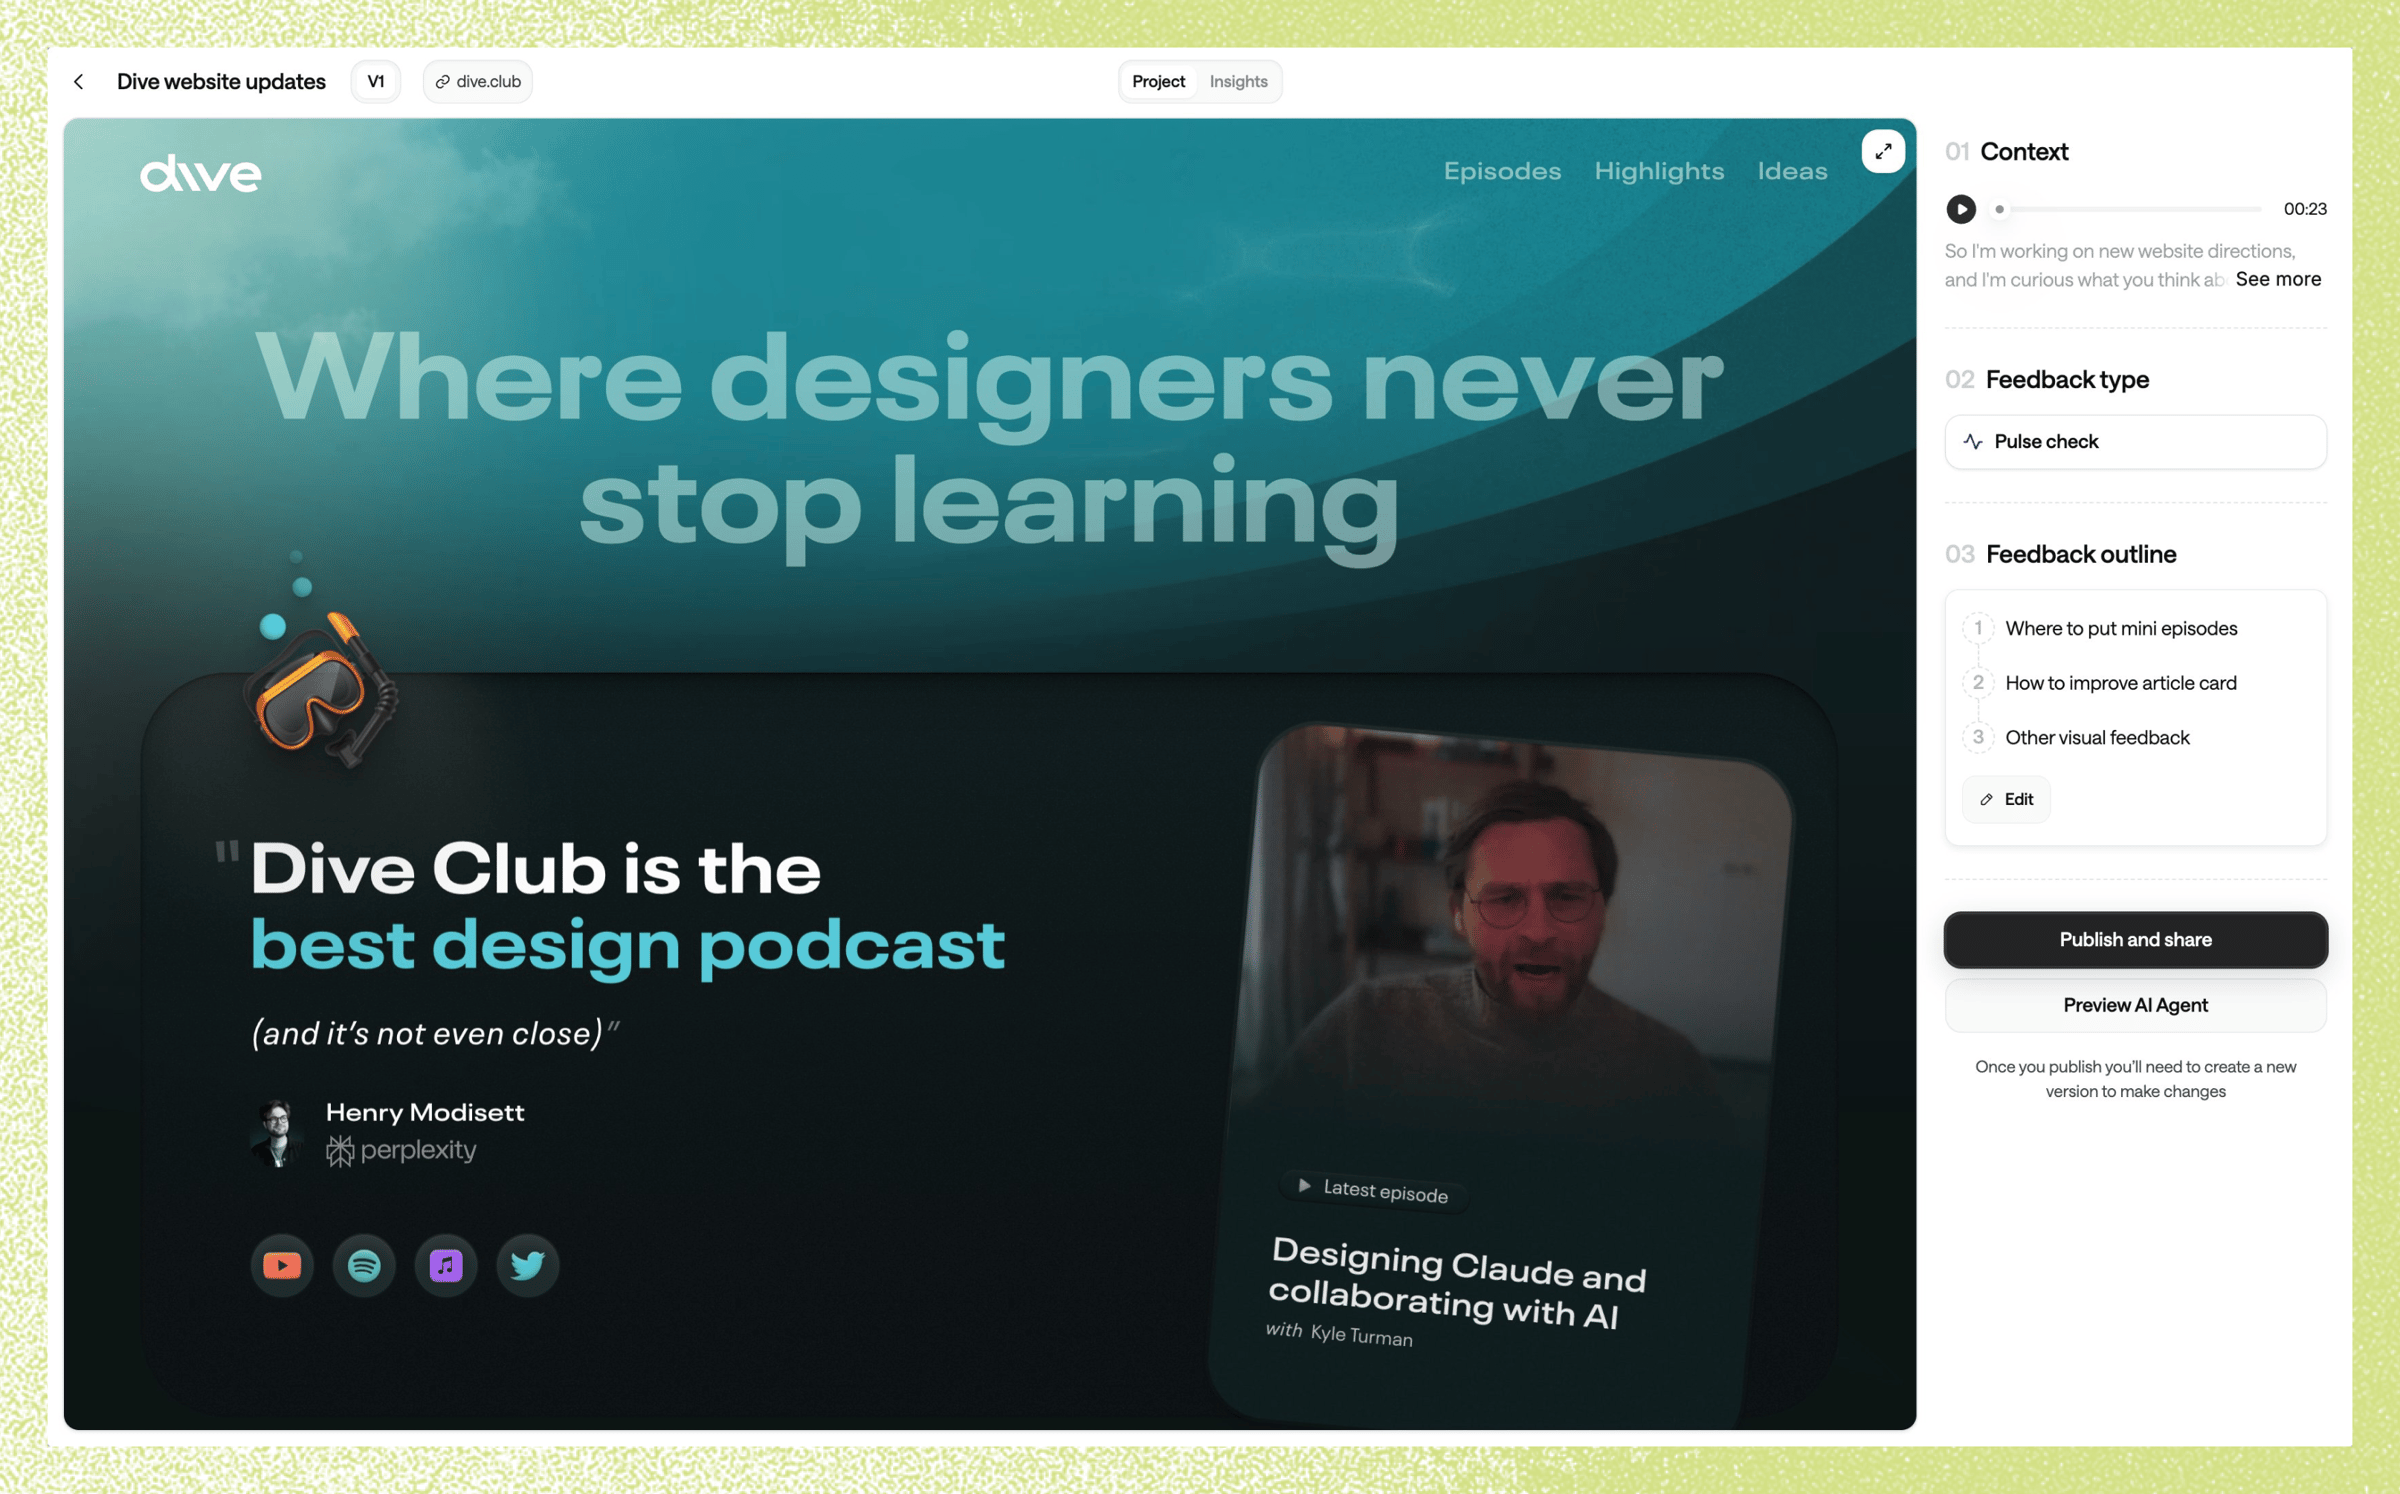Click Preview AI Agent button
Screen dimensions: 2400x1494
click(x=2135, y=1005)
